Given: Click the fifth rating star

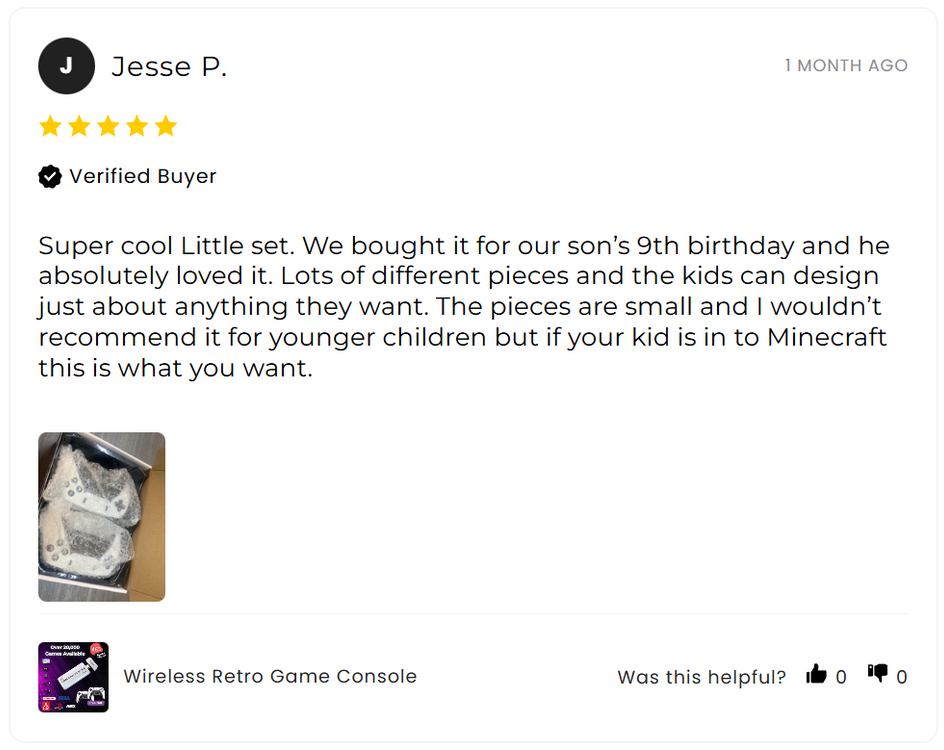Looking at the screenshot, I should click(x=165, y=126).
